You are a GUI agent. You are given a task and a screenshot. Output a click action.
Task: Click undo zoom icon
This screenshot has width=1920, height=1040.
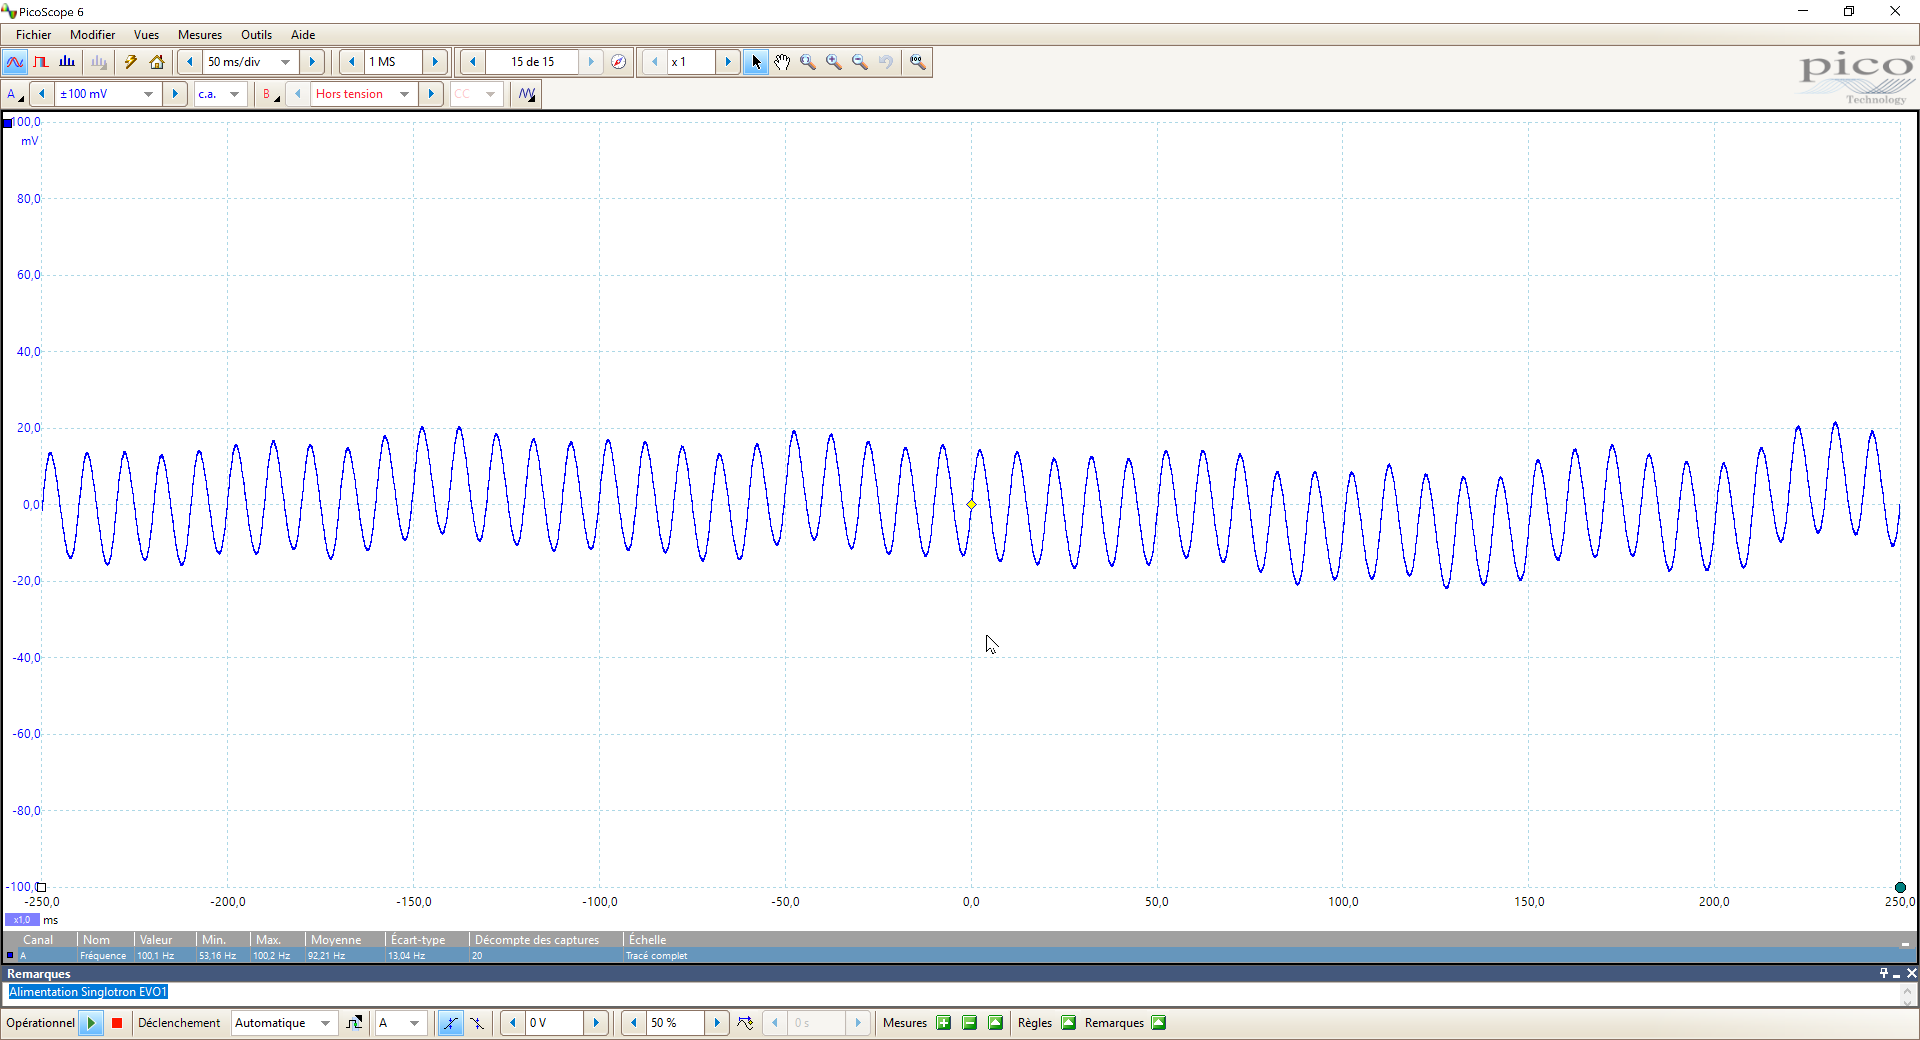pos(886,62)
